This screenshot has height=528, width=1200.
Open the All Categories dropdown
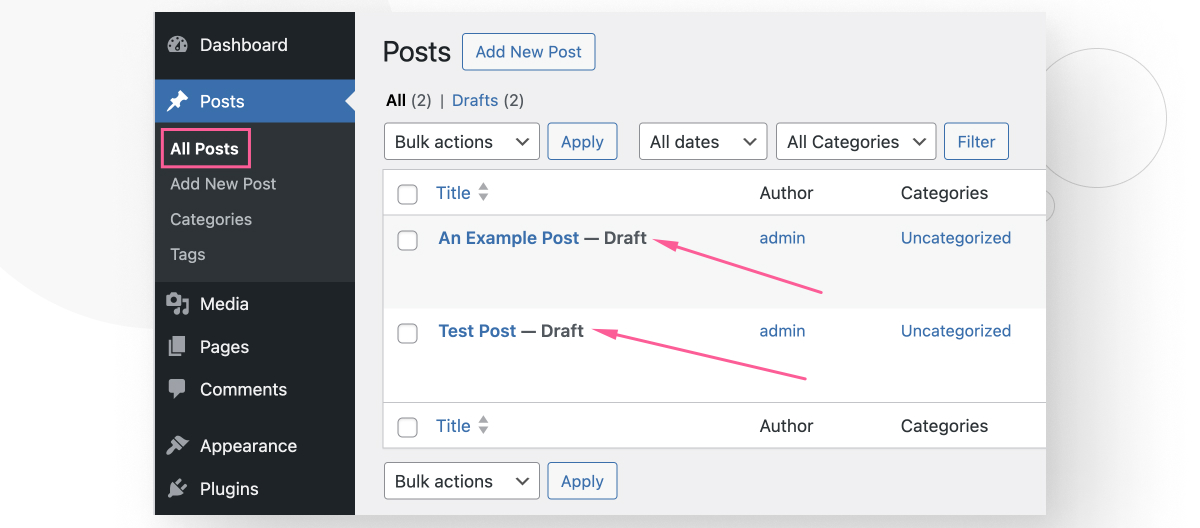click(x=856, y=142)
